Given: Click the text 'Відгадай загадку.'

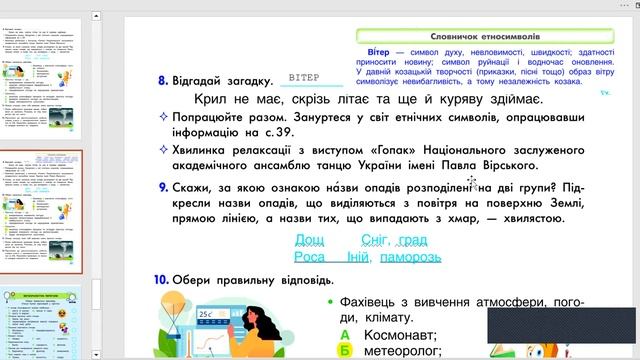Looking at the screenshot, I should click(222, 81).
